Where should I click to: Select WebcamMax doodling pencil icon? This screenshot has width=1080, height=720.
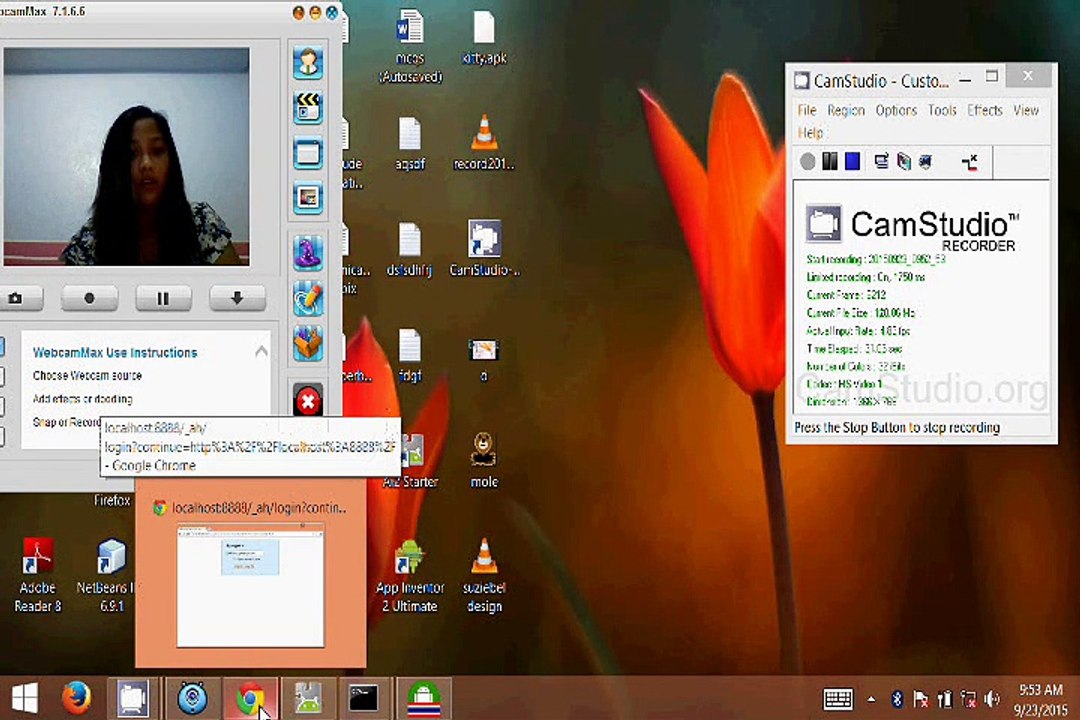(308, 298)
